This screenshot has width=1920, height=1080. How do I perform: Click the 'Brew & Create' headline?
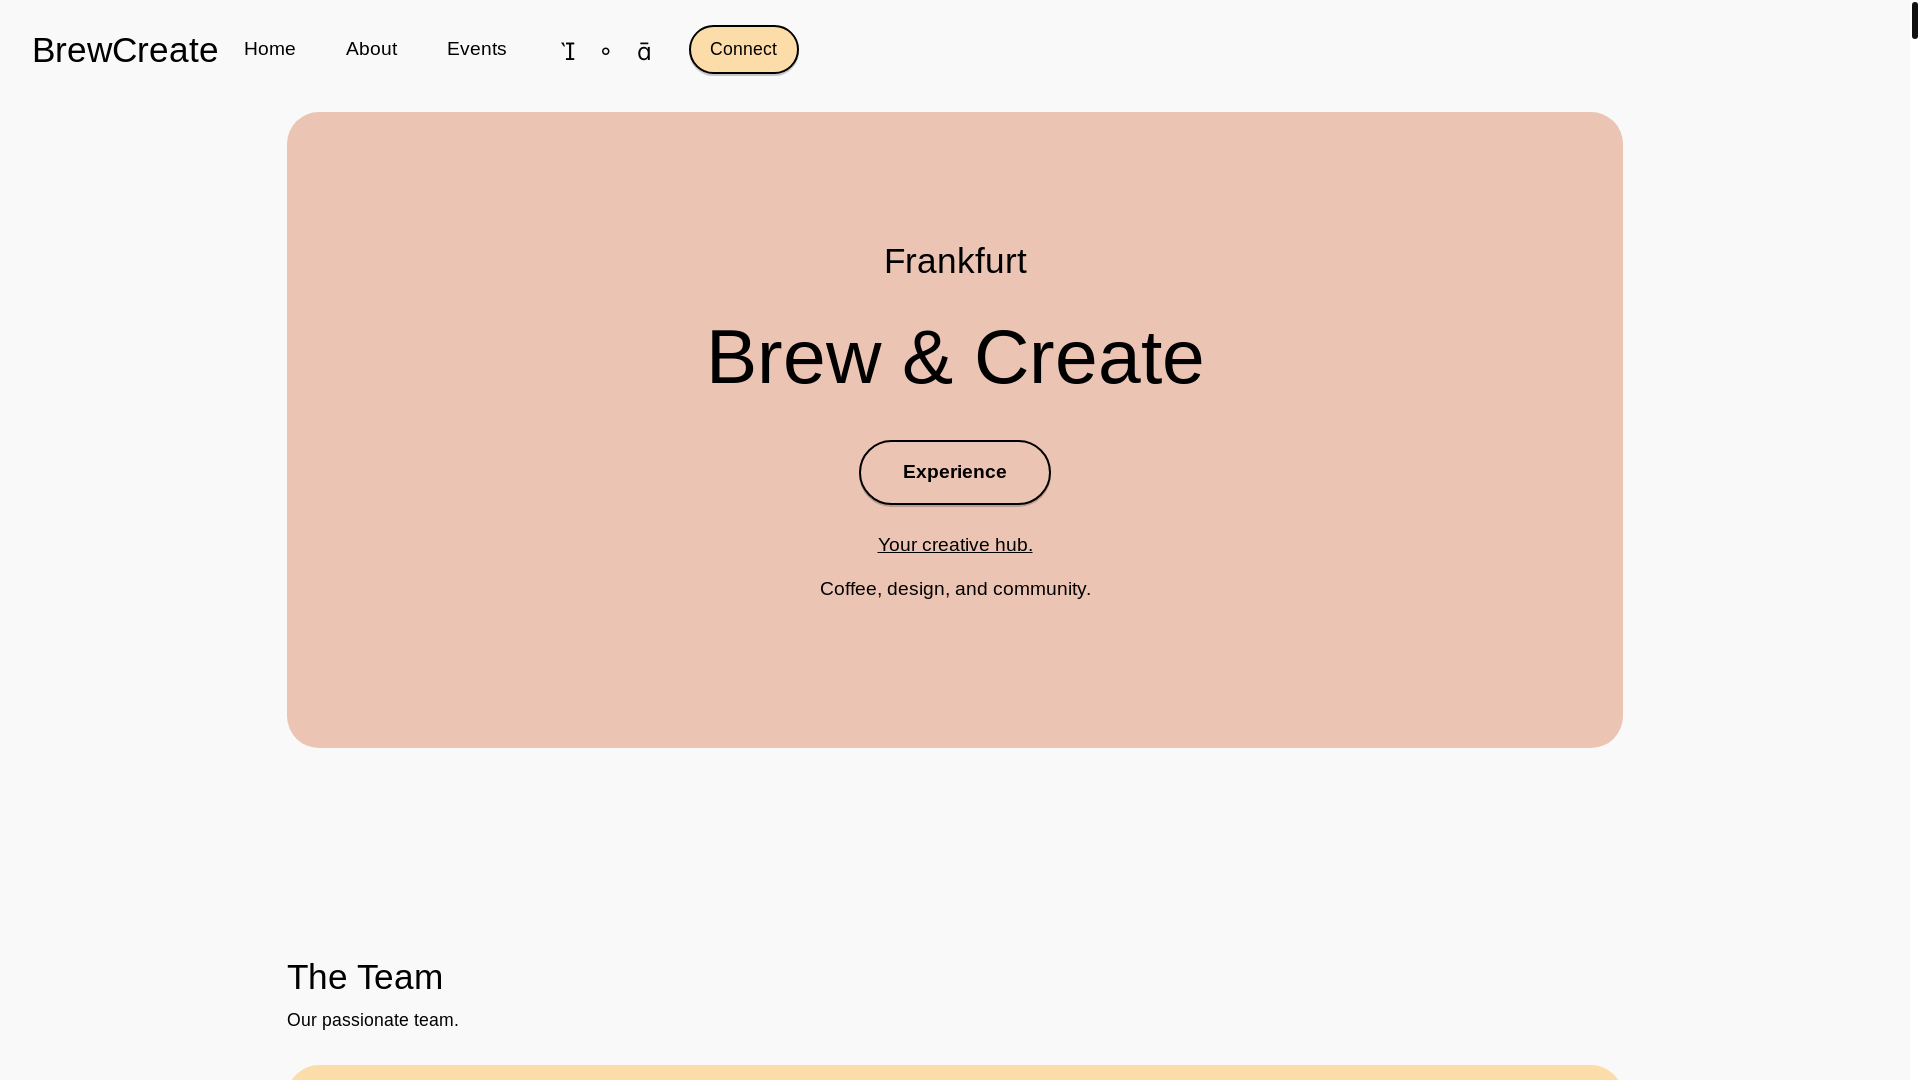click(955, 357)
